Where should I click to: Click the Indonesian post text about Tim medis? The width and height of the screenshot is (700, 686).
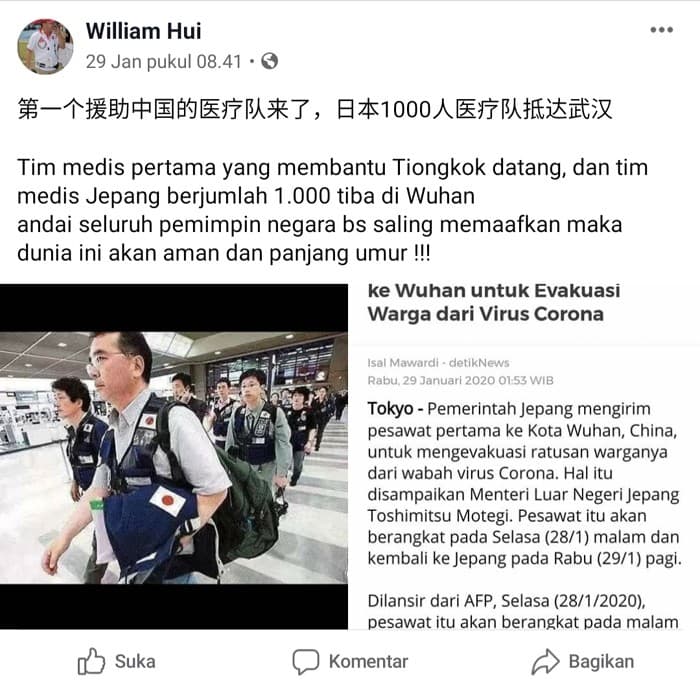point(333,210)
